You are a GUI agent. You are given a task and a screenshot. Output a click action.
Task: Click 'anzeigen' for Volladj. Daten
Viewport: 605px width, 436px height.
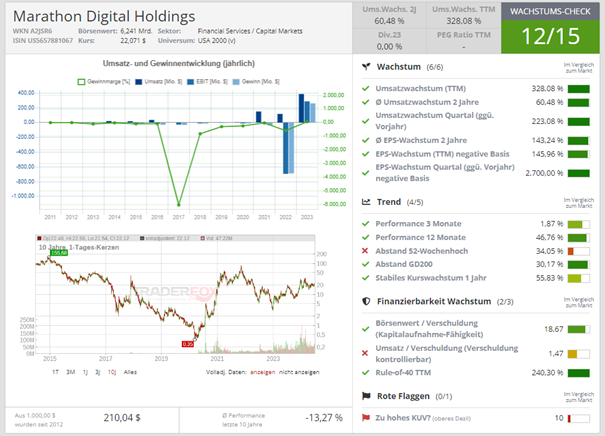pyautogui.click(x=262, y=372)
